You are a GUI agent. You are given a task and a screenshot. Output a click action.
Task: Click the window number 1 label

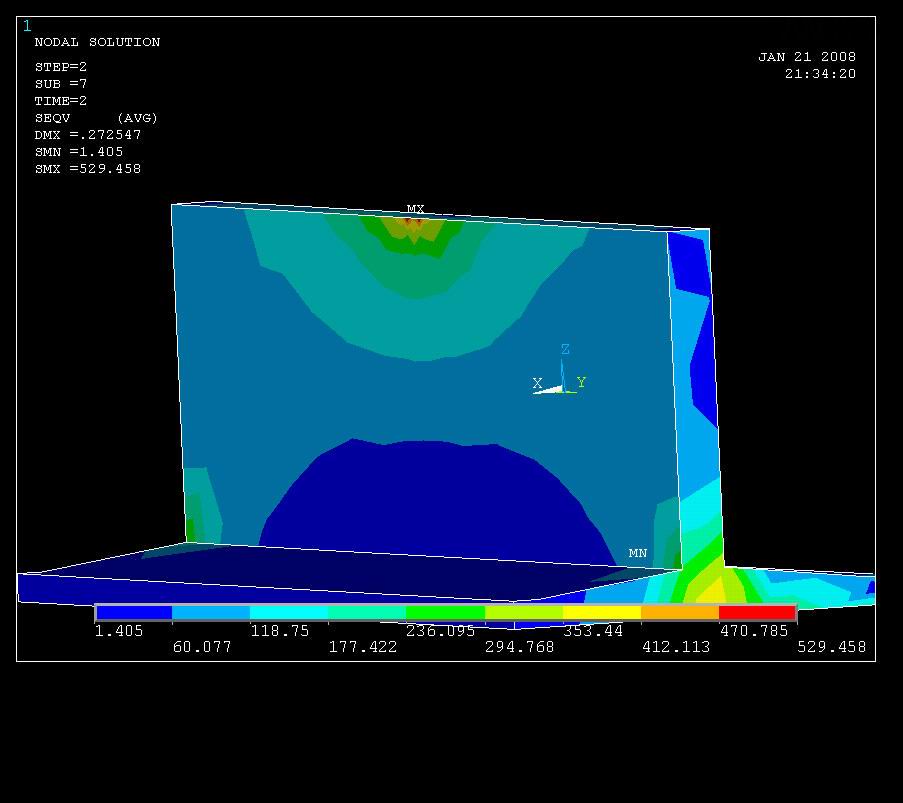27,26
